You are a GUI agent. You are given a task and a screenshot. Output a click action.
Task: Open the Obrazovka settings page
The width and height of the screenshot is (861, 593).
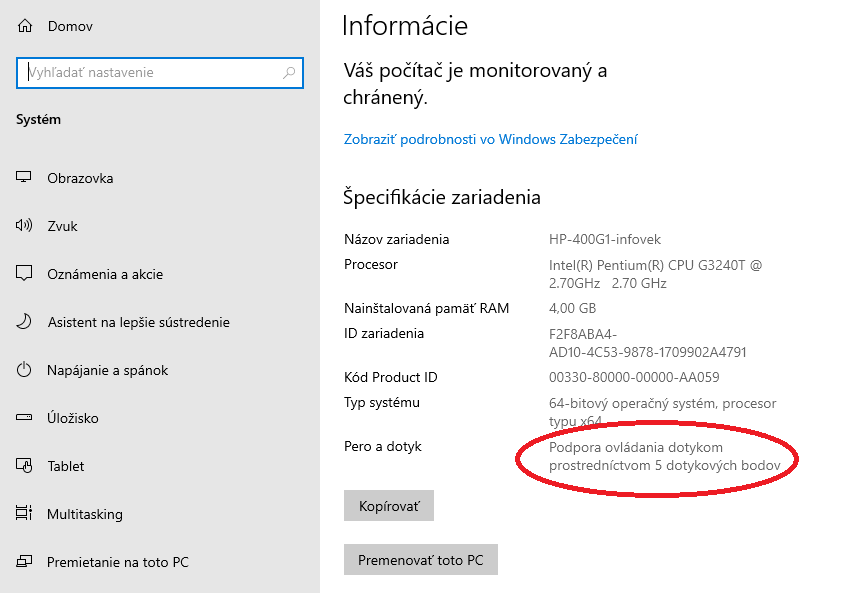(x=80, y=178)
